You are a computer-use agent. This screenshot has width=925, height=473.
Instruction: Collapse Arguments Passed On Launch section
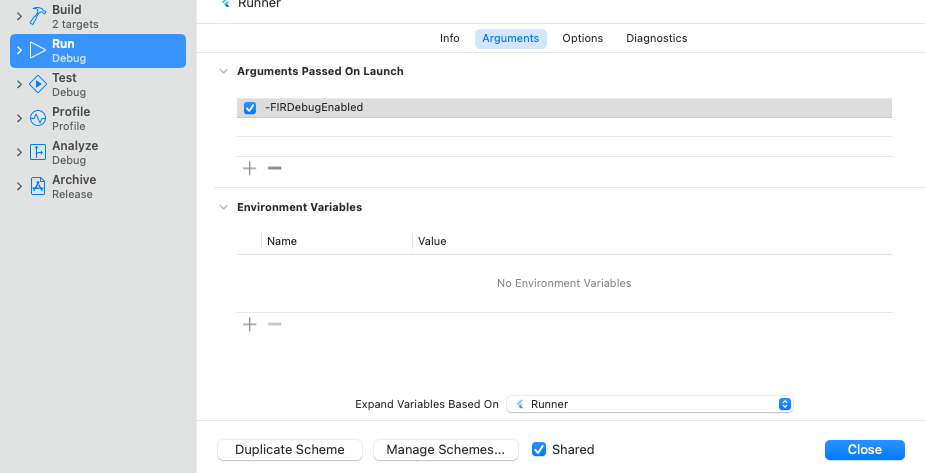[x=224, y=71]
